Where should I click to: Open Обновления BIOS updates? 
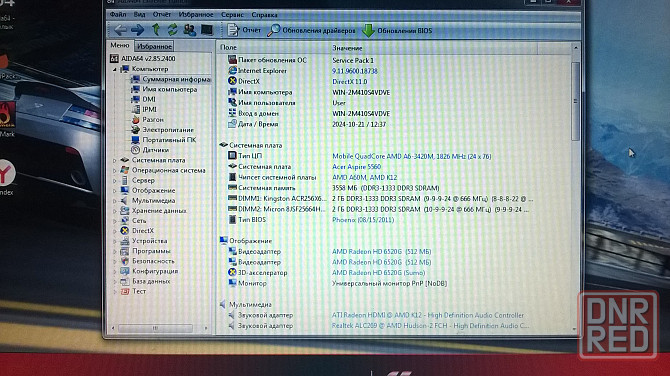397,31
